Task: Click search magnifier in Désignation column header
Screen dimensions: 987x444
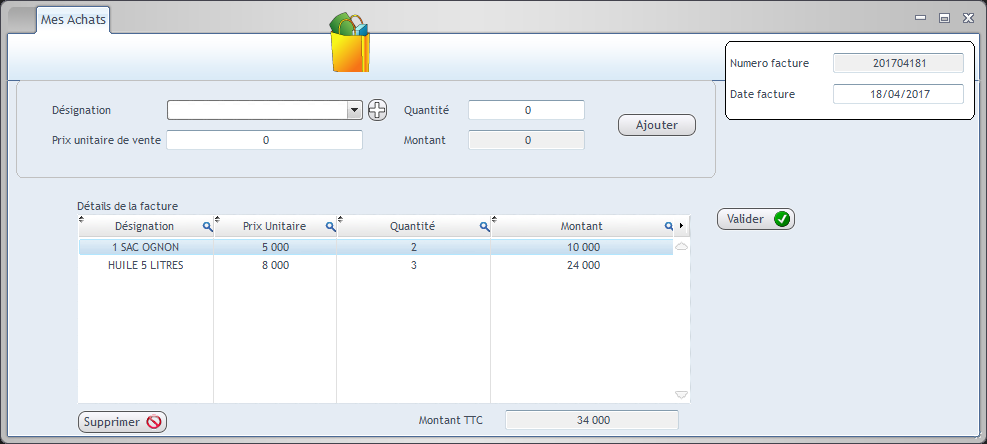Action: tap(207, 227)
